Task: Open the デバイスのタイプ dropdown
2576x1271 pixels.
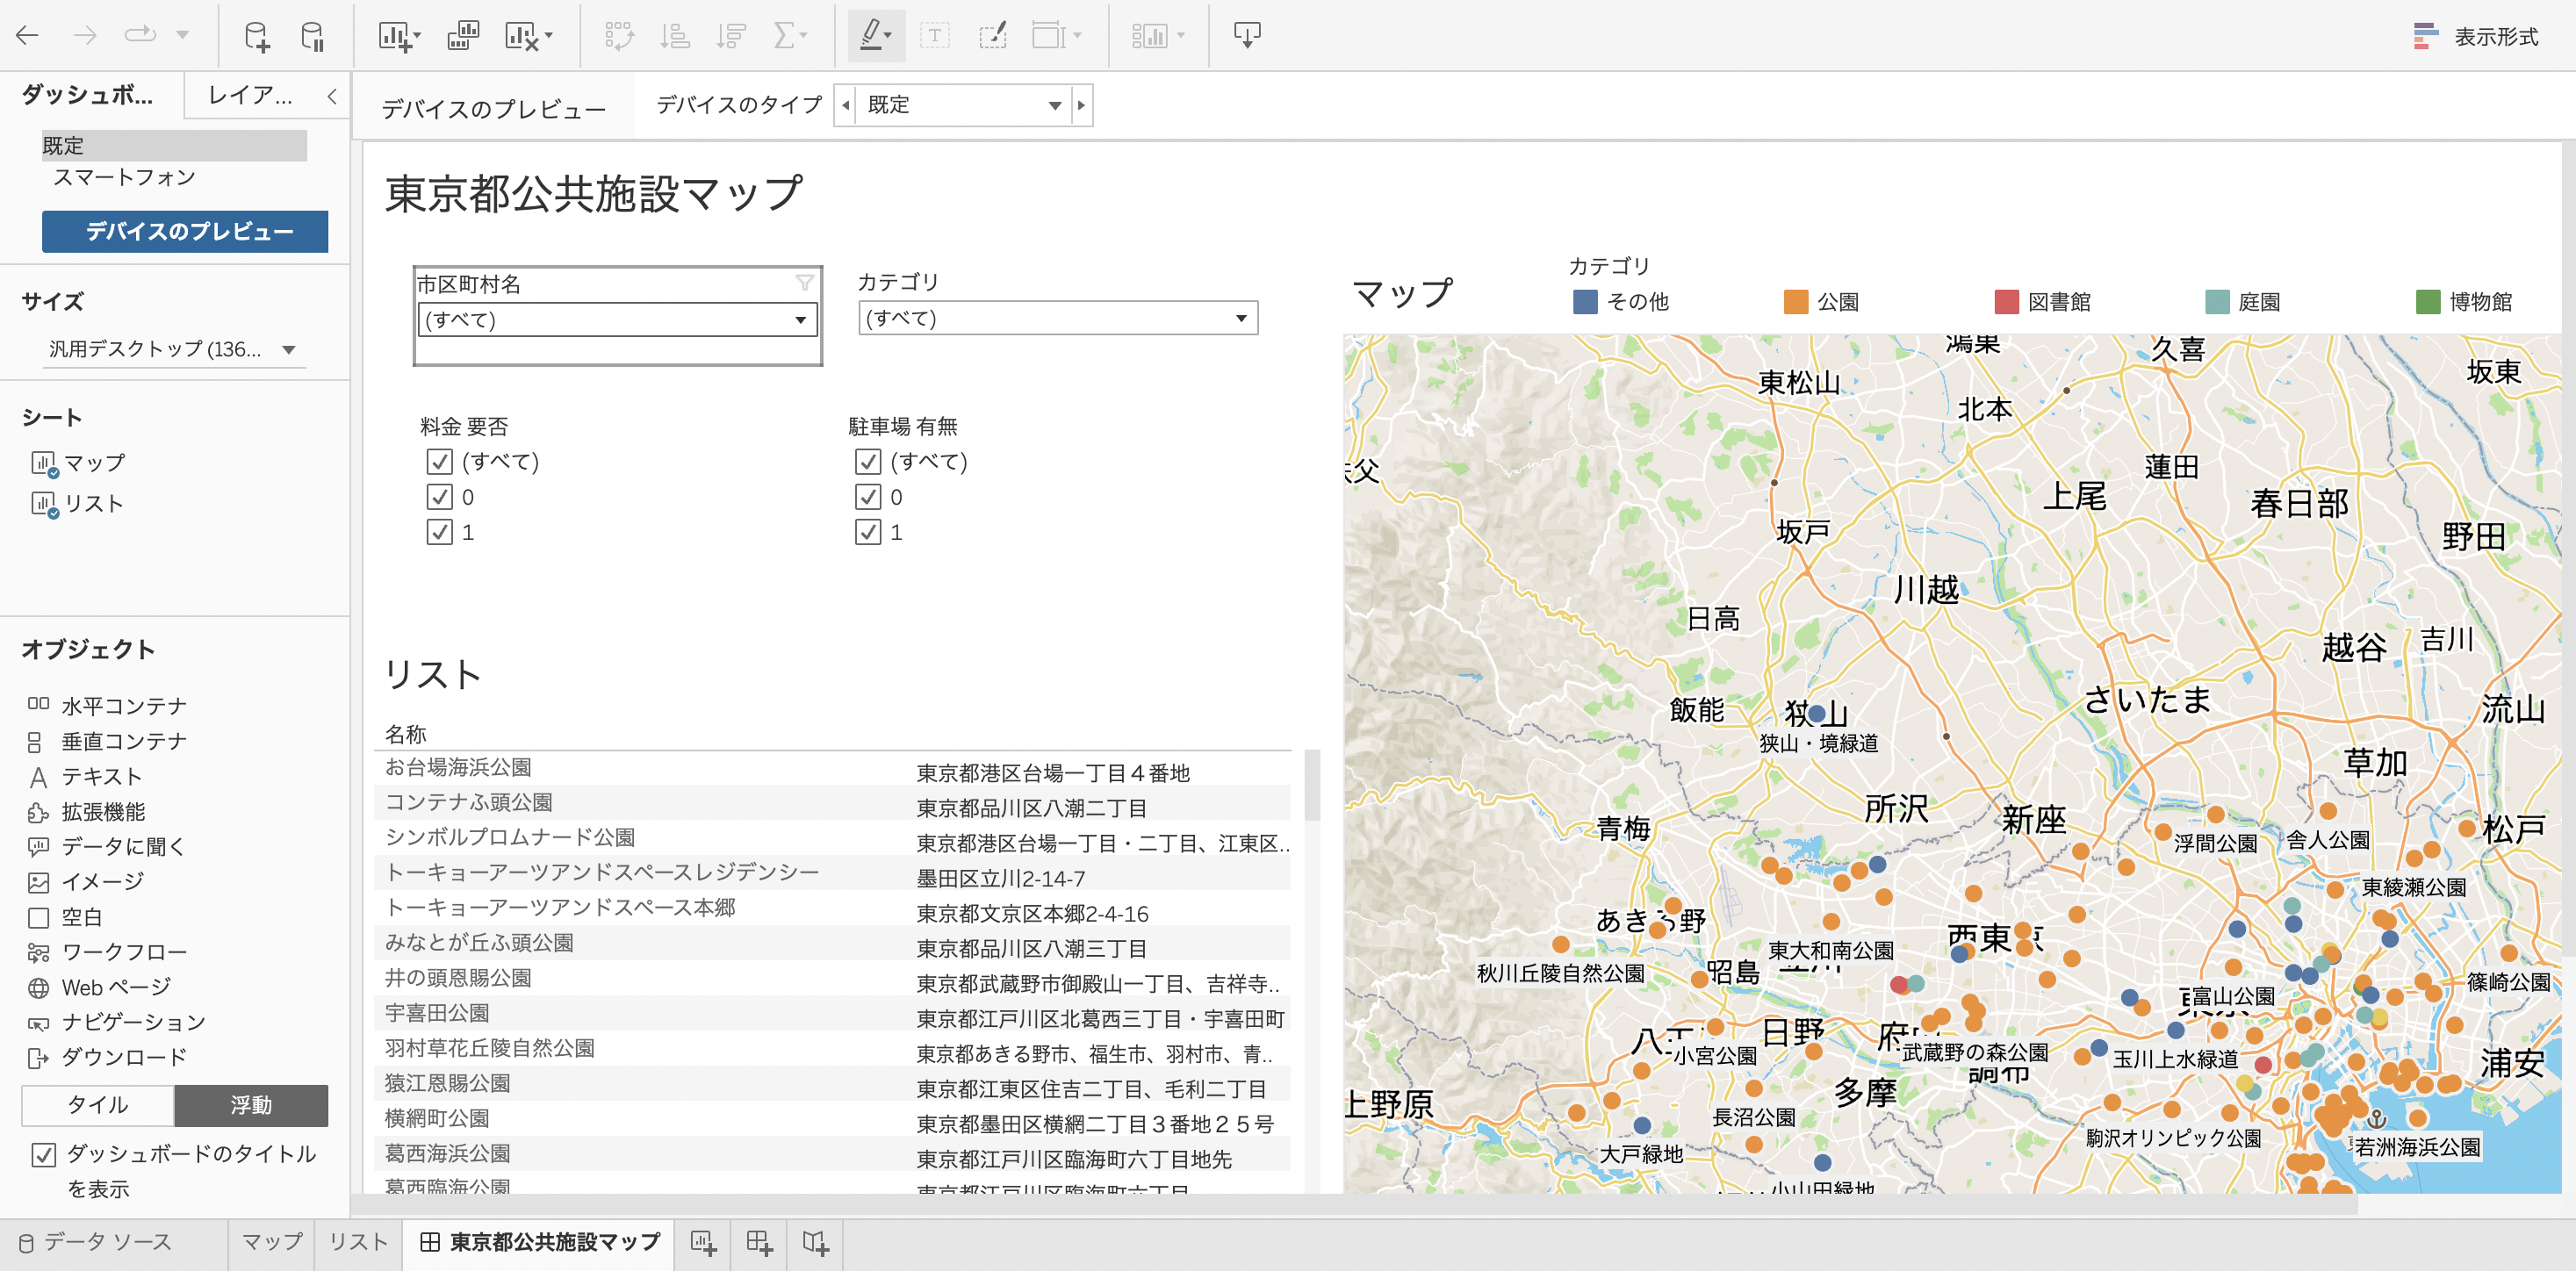Action: (1055, 104)
